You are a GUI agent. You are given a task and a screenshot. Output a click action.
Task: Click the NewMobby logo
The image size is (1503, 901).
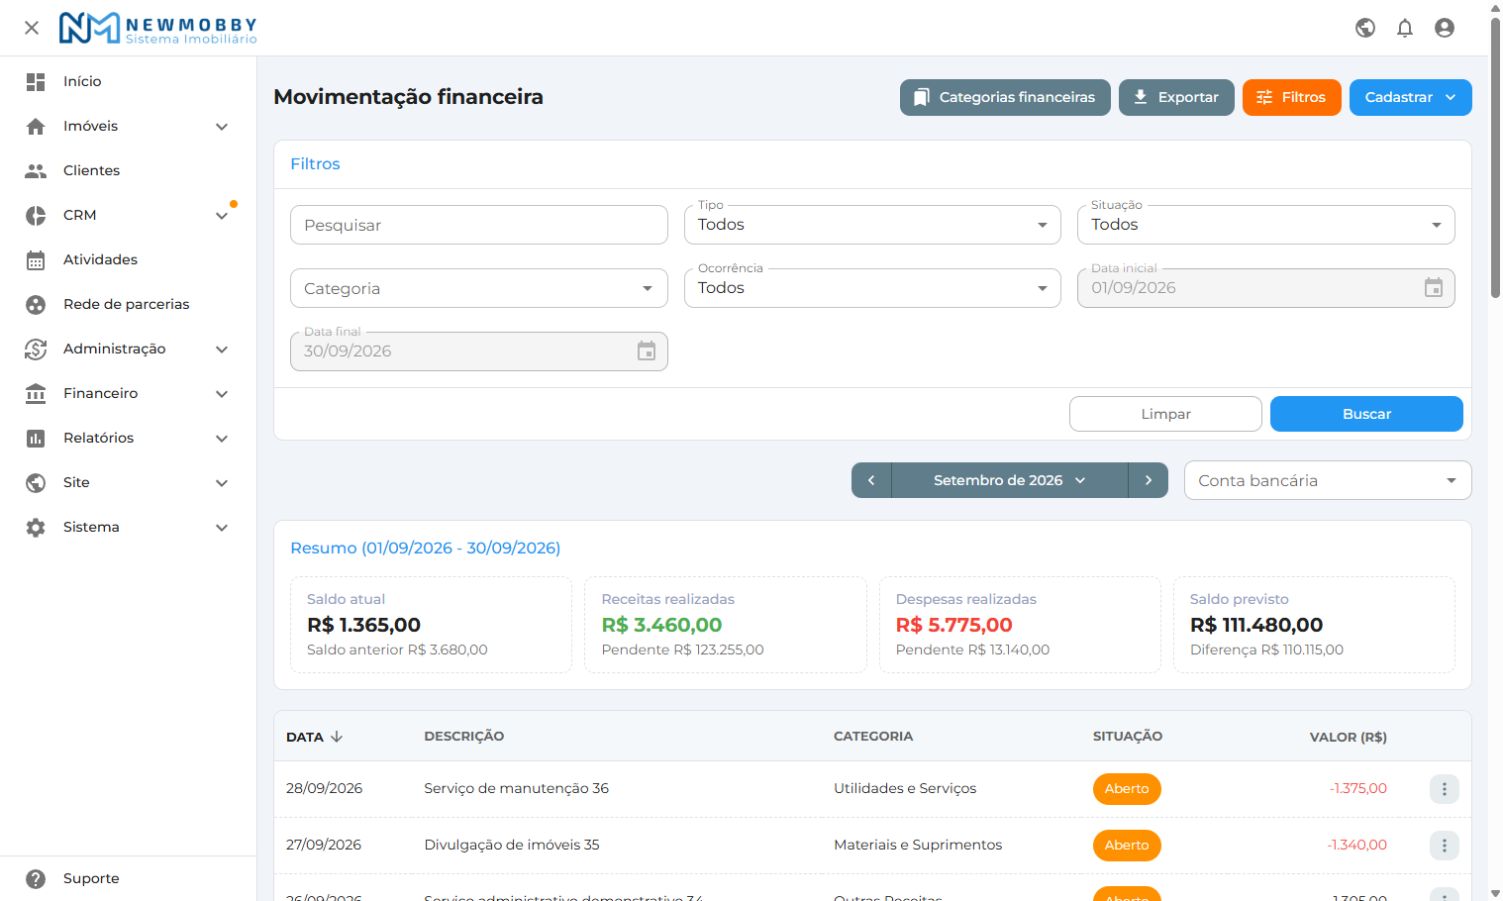pyautogui.click(x=158, y=28)
